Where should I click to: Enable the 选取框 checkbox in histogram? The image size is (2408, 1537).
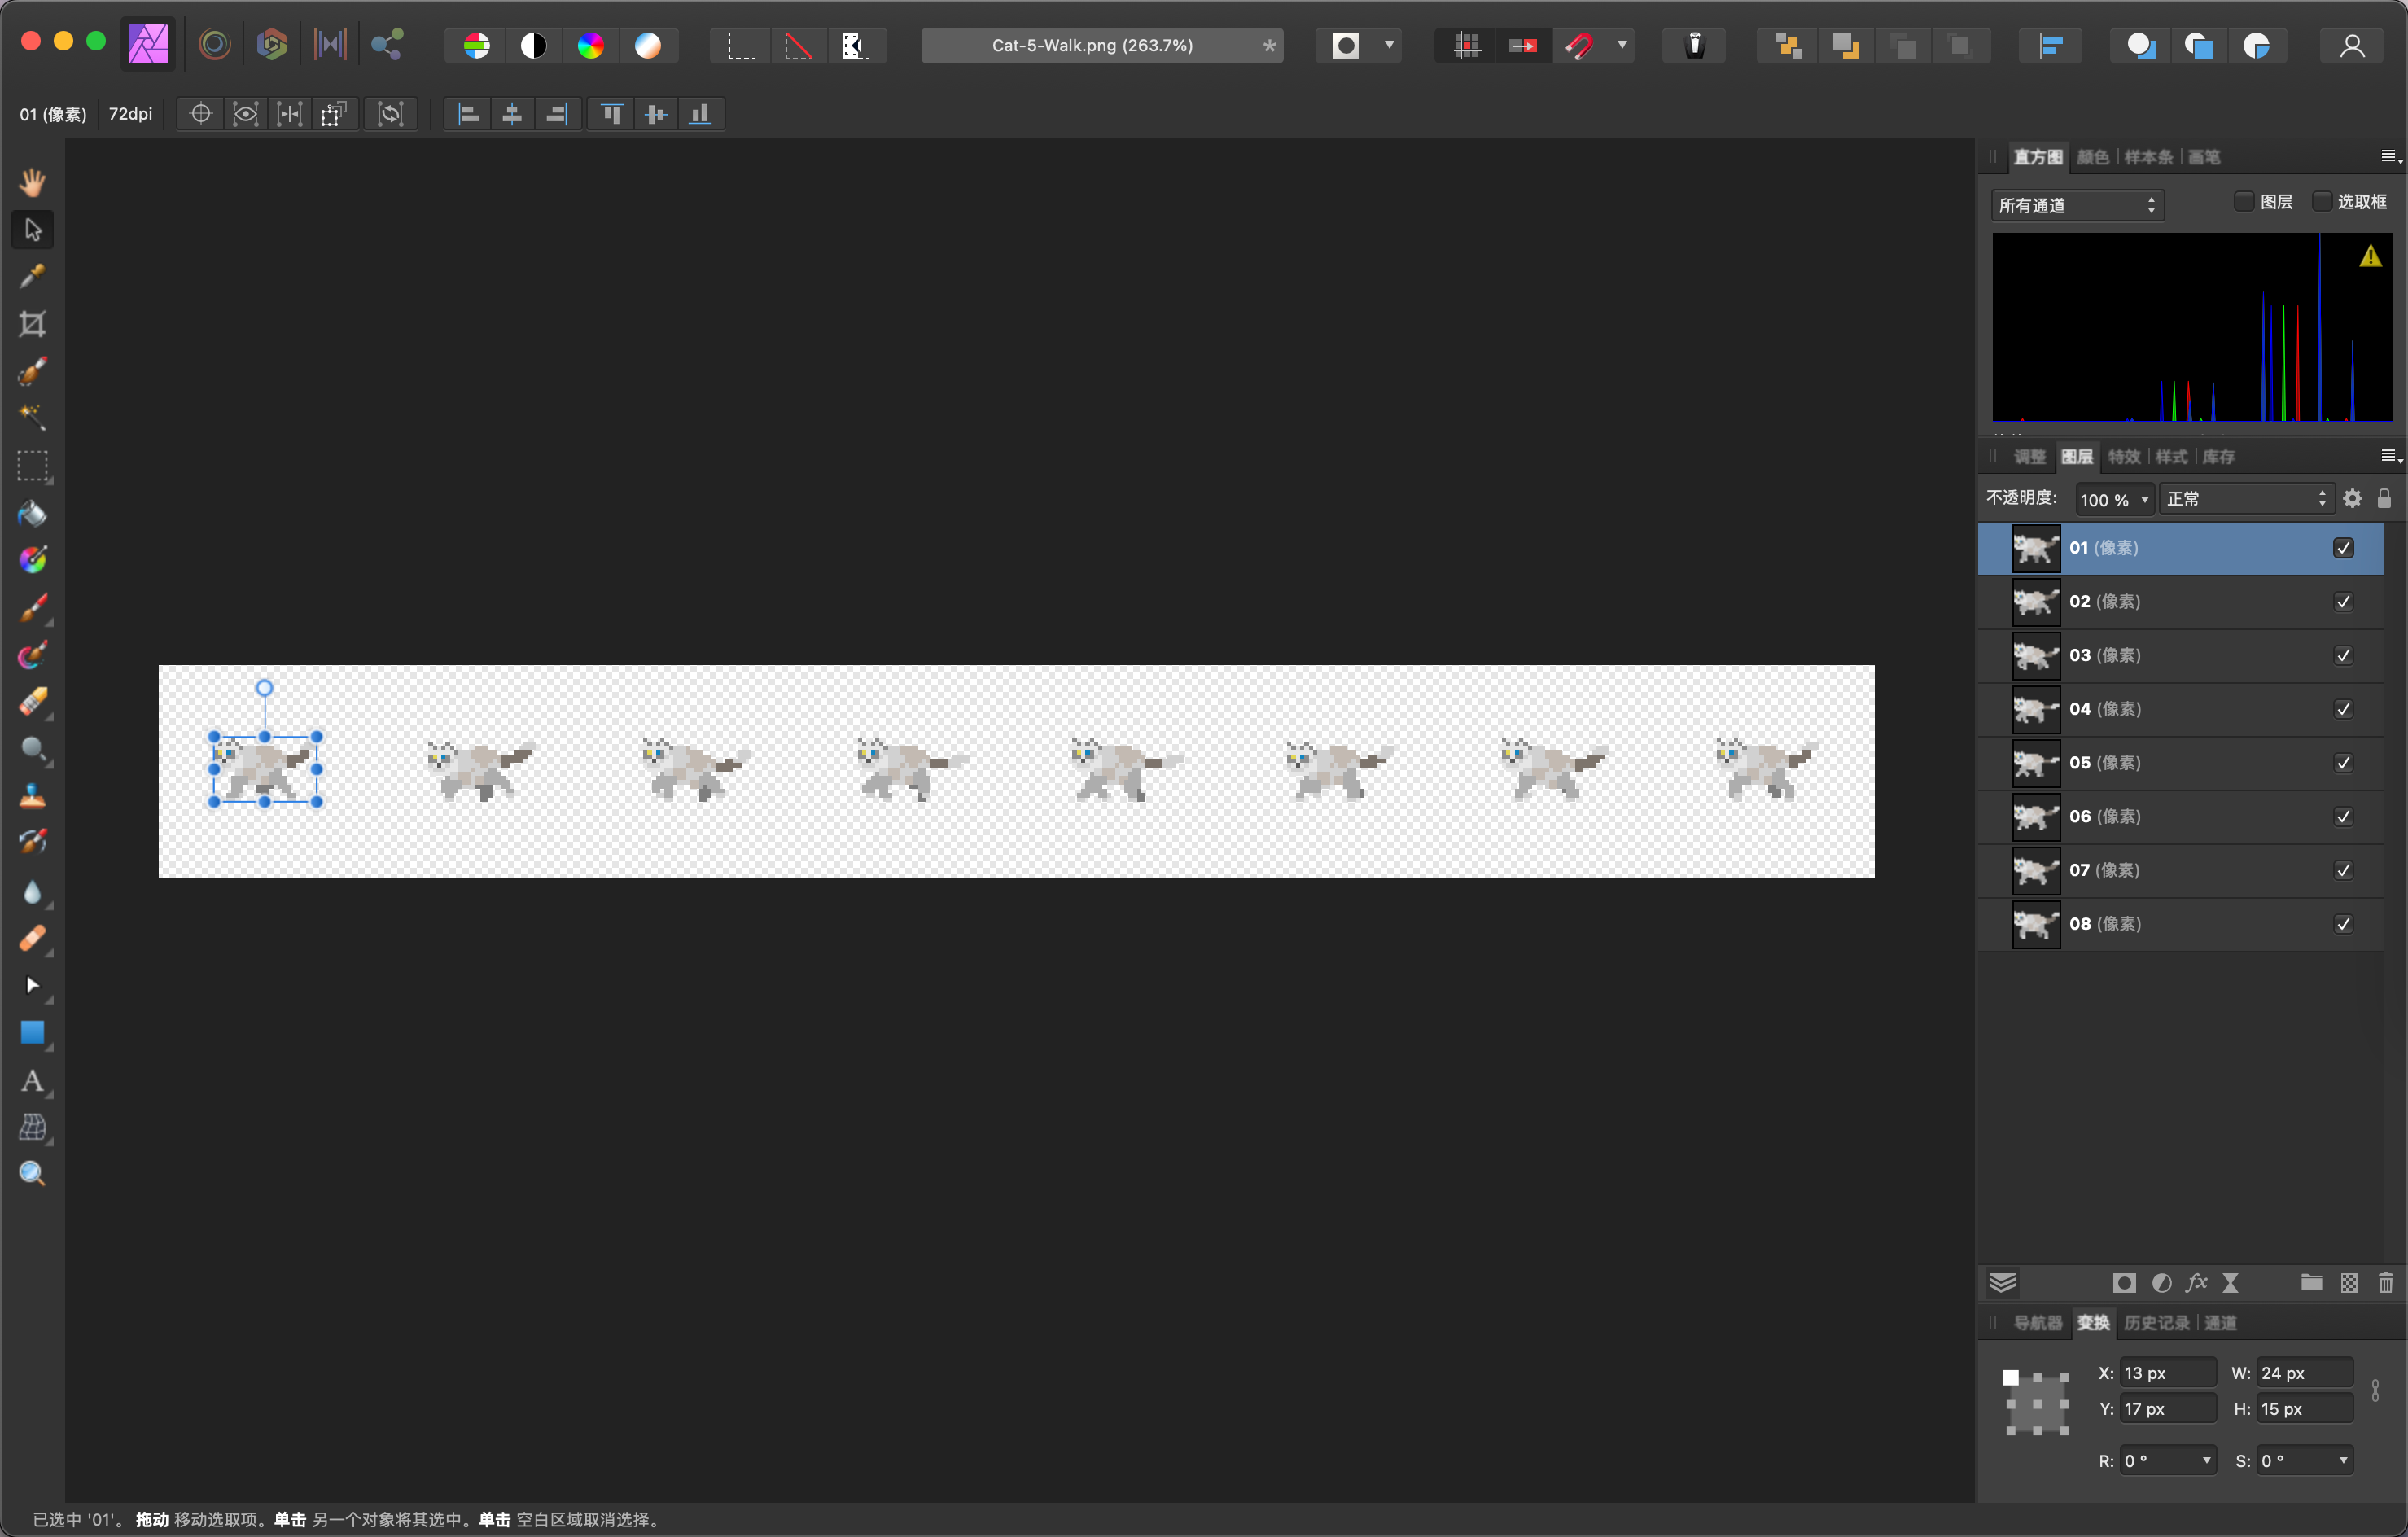point(2322,202)
